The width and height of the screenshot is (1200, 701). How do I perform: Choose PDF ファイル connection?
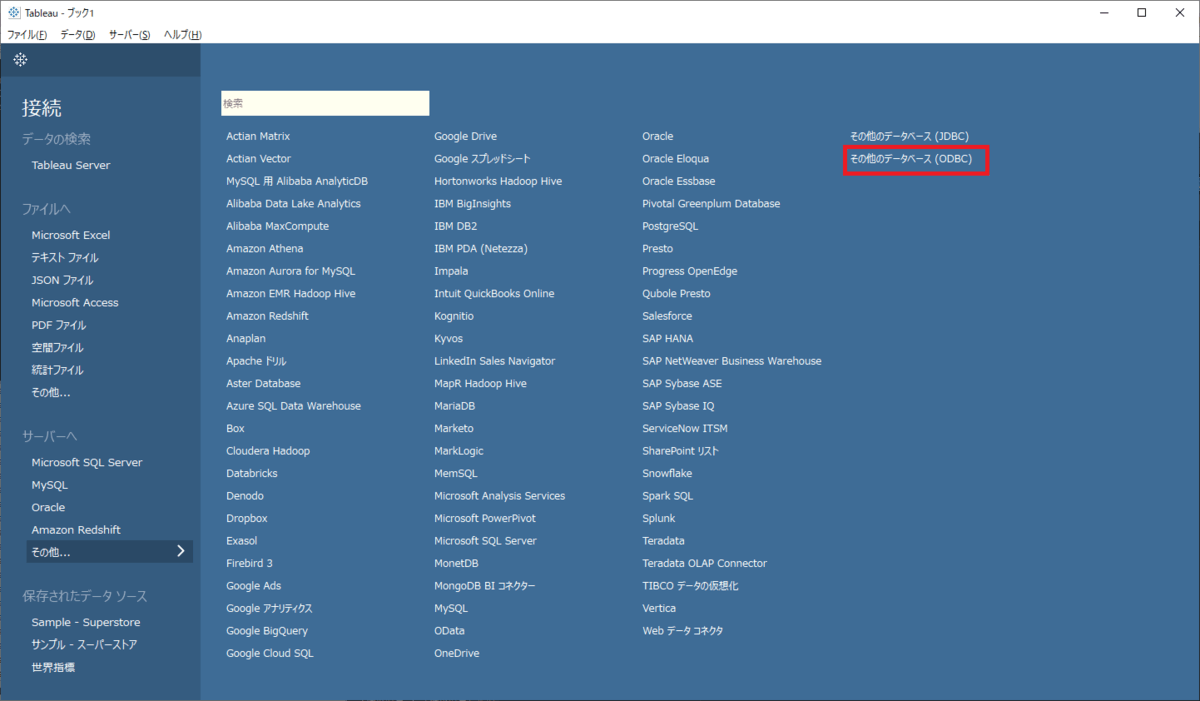59,325
